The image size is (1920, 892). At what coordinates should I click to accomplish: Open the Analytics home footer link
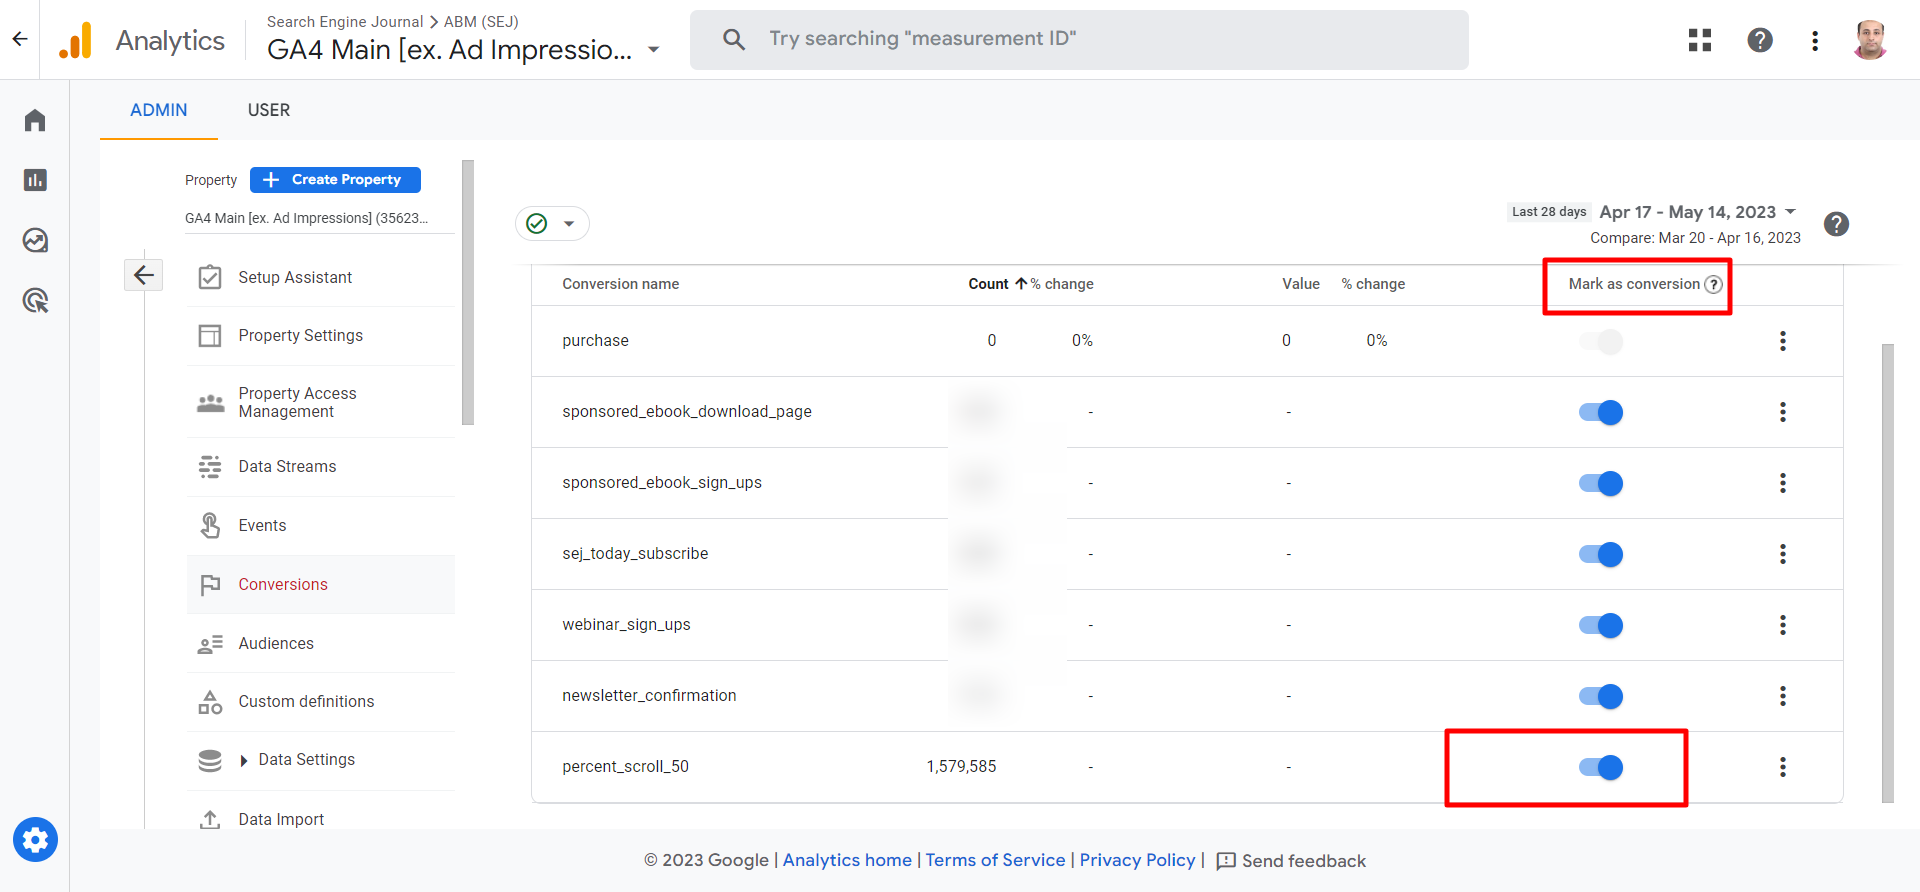[x=847, y=860]
